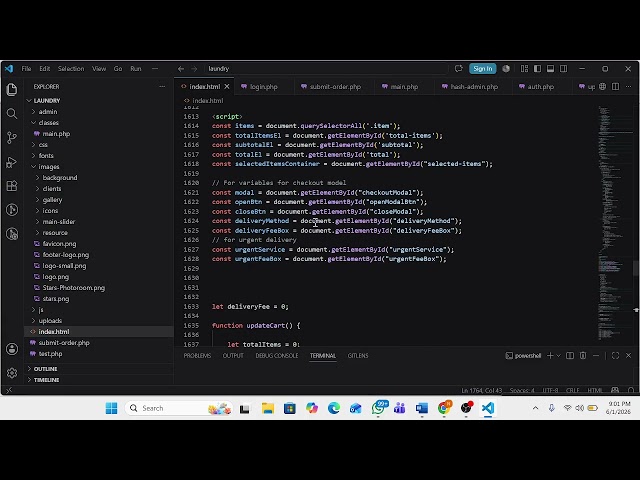This screenshot has height=480, width=640.
Task: Open Google Chrome from taskbar
Action: (444, 408)
